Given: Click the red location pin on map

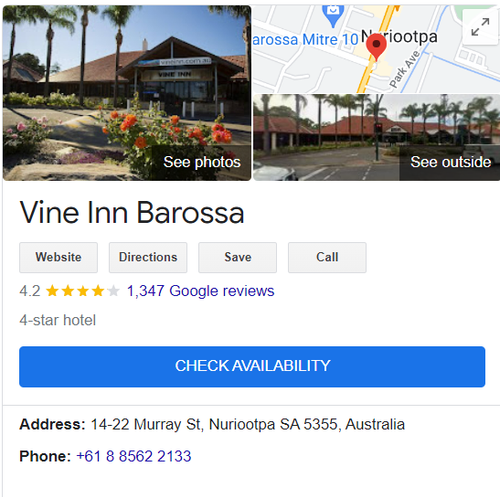Looking at the screenshot, I should point(376,47).
